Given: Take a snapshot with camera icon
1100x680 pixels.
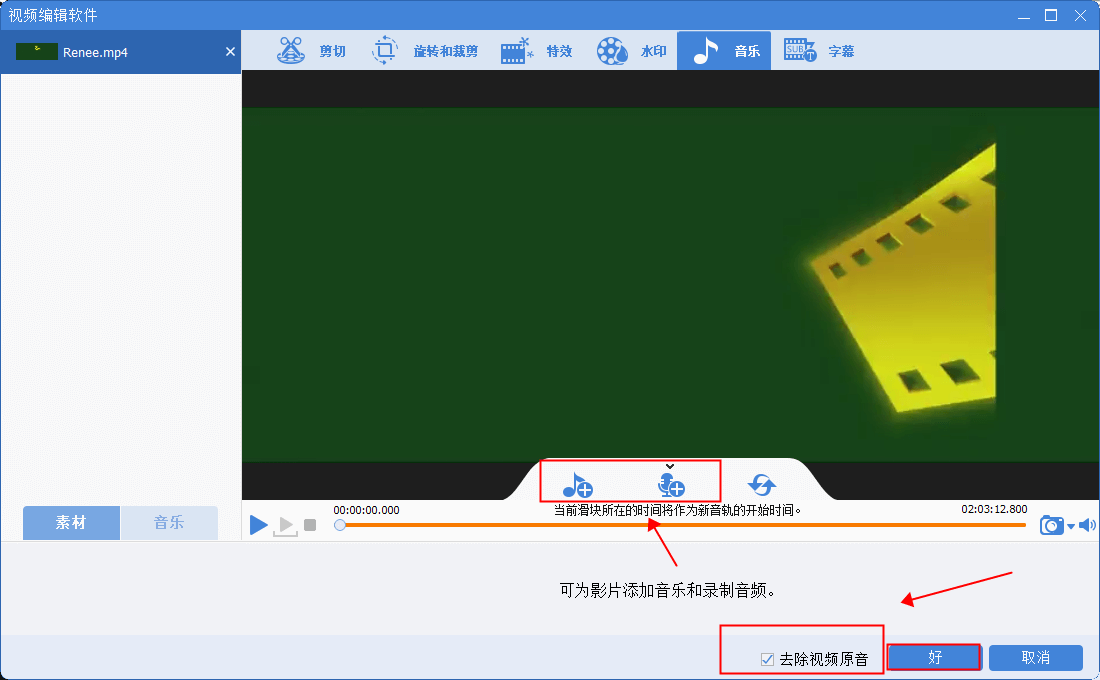Looking at the screenshot, I should (1052, 525).
